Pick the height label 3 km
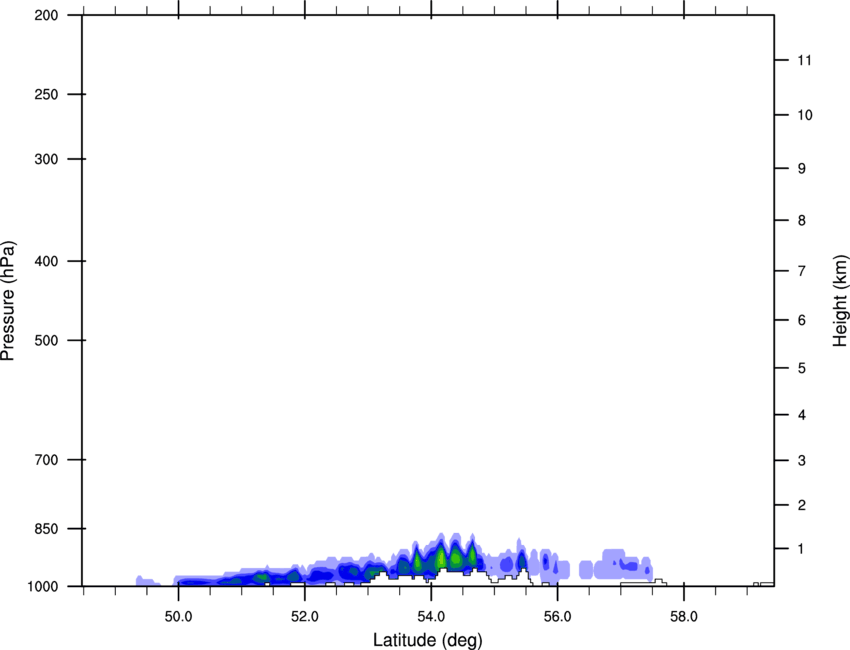This screenshot has height=650, width=850. (802, 461)
